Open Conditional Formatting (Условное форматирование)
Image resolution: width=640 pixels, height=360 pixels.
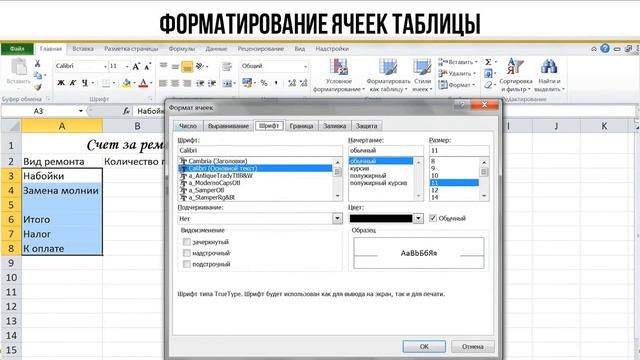click(339, 75)
